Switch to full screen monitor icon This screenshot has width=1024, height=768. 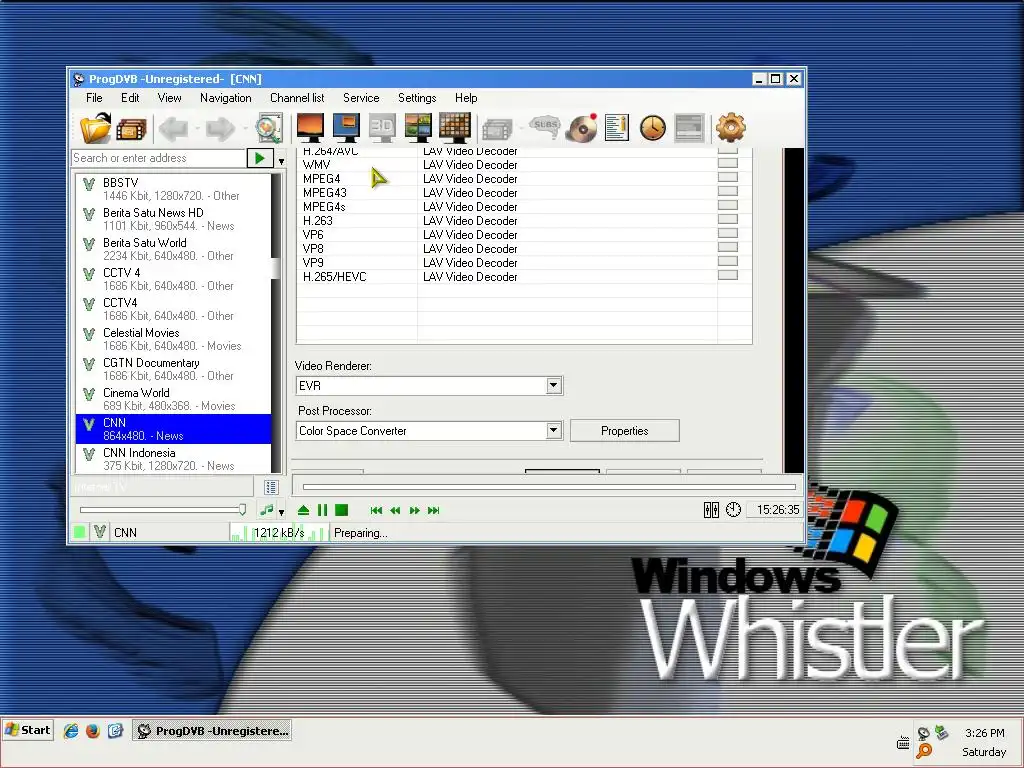[310, 127]
